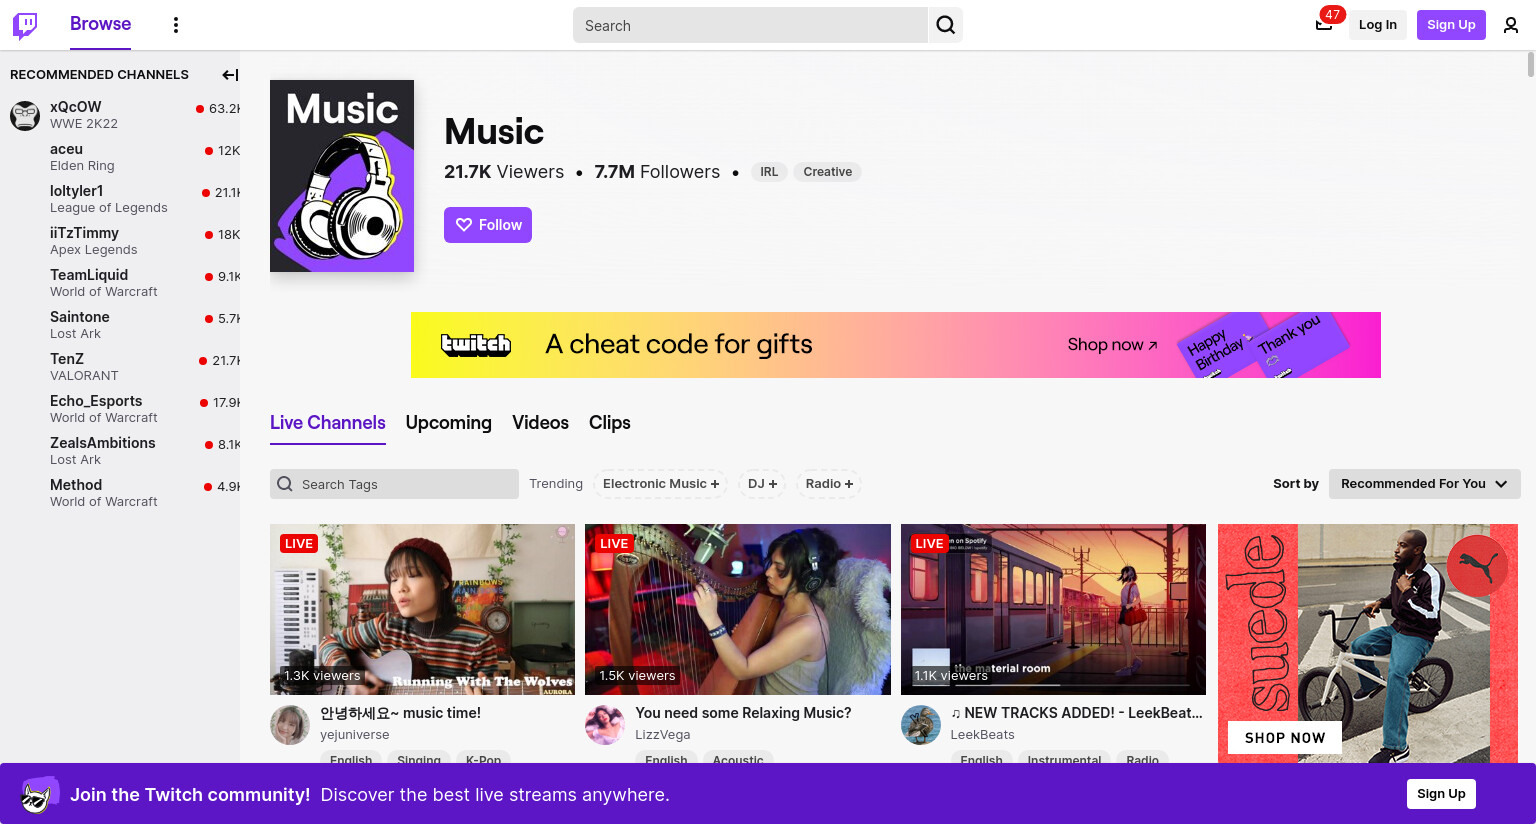Screen dimensions: 1536x824
Task: Collapse the recommended channels sidebar
Action: tap(230, 75)
